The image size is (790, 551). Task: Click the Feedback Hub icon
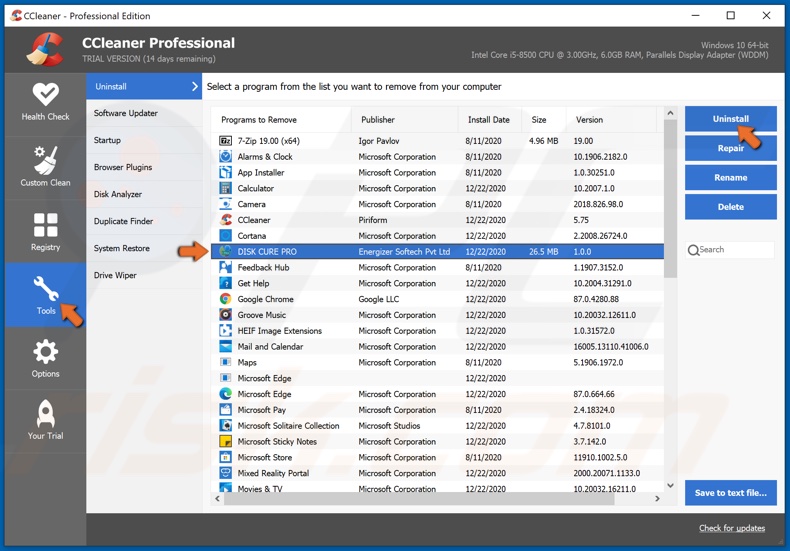(x=225, y=267)
